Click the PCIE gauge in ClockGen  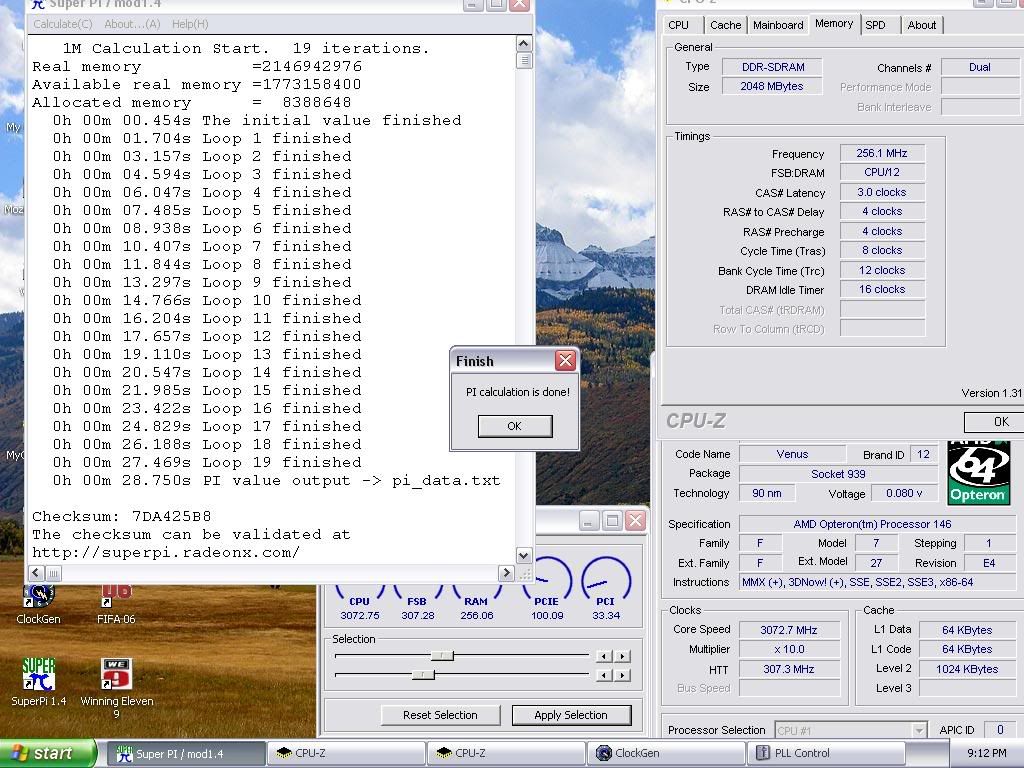(x=547, y=588)
